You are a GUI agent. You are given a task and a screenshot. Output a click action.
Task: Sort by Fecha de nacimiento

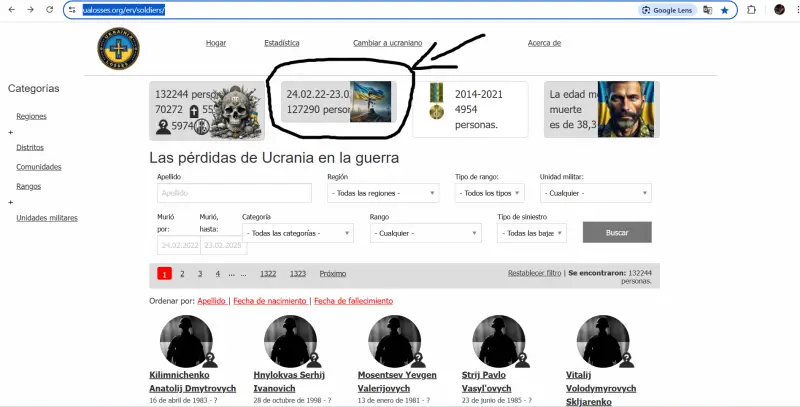[270, 301]
